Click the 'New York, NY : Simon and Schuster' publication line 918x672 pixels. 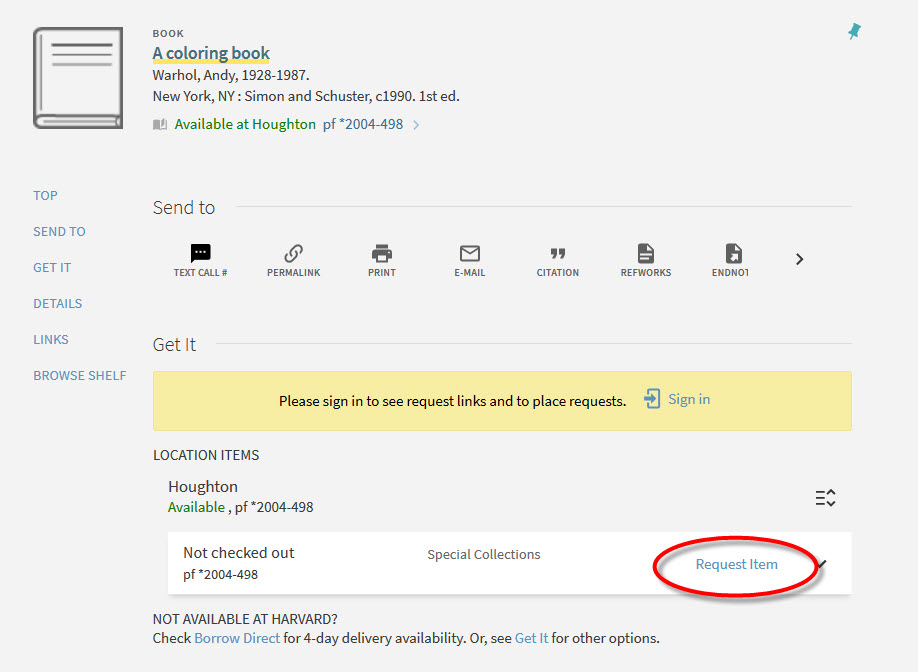pos(306,96)
